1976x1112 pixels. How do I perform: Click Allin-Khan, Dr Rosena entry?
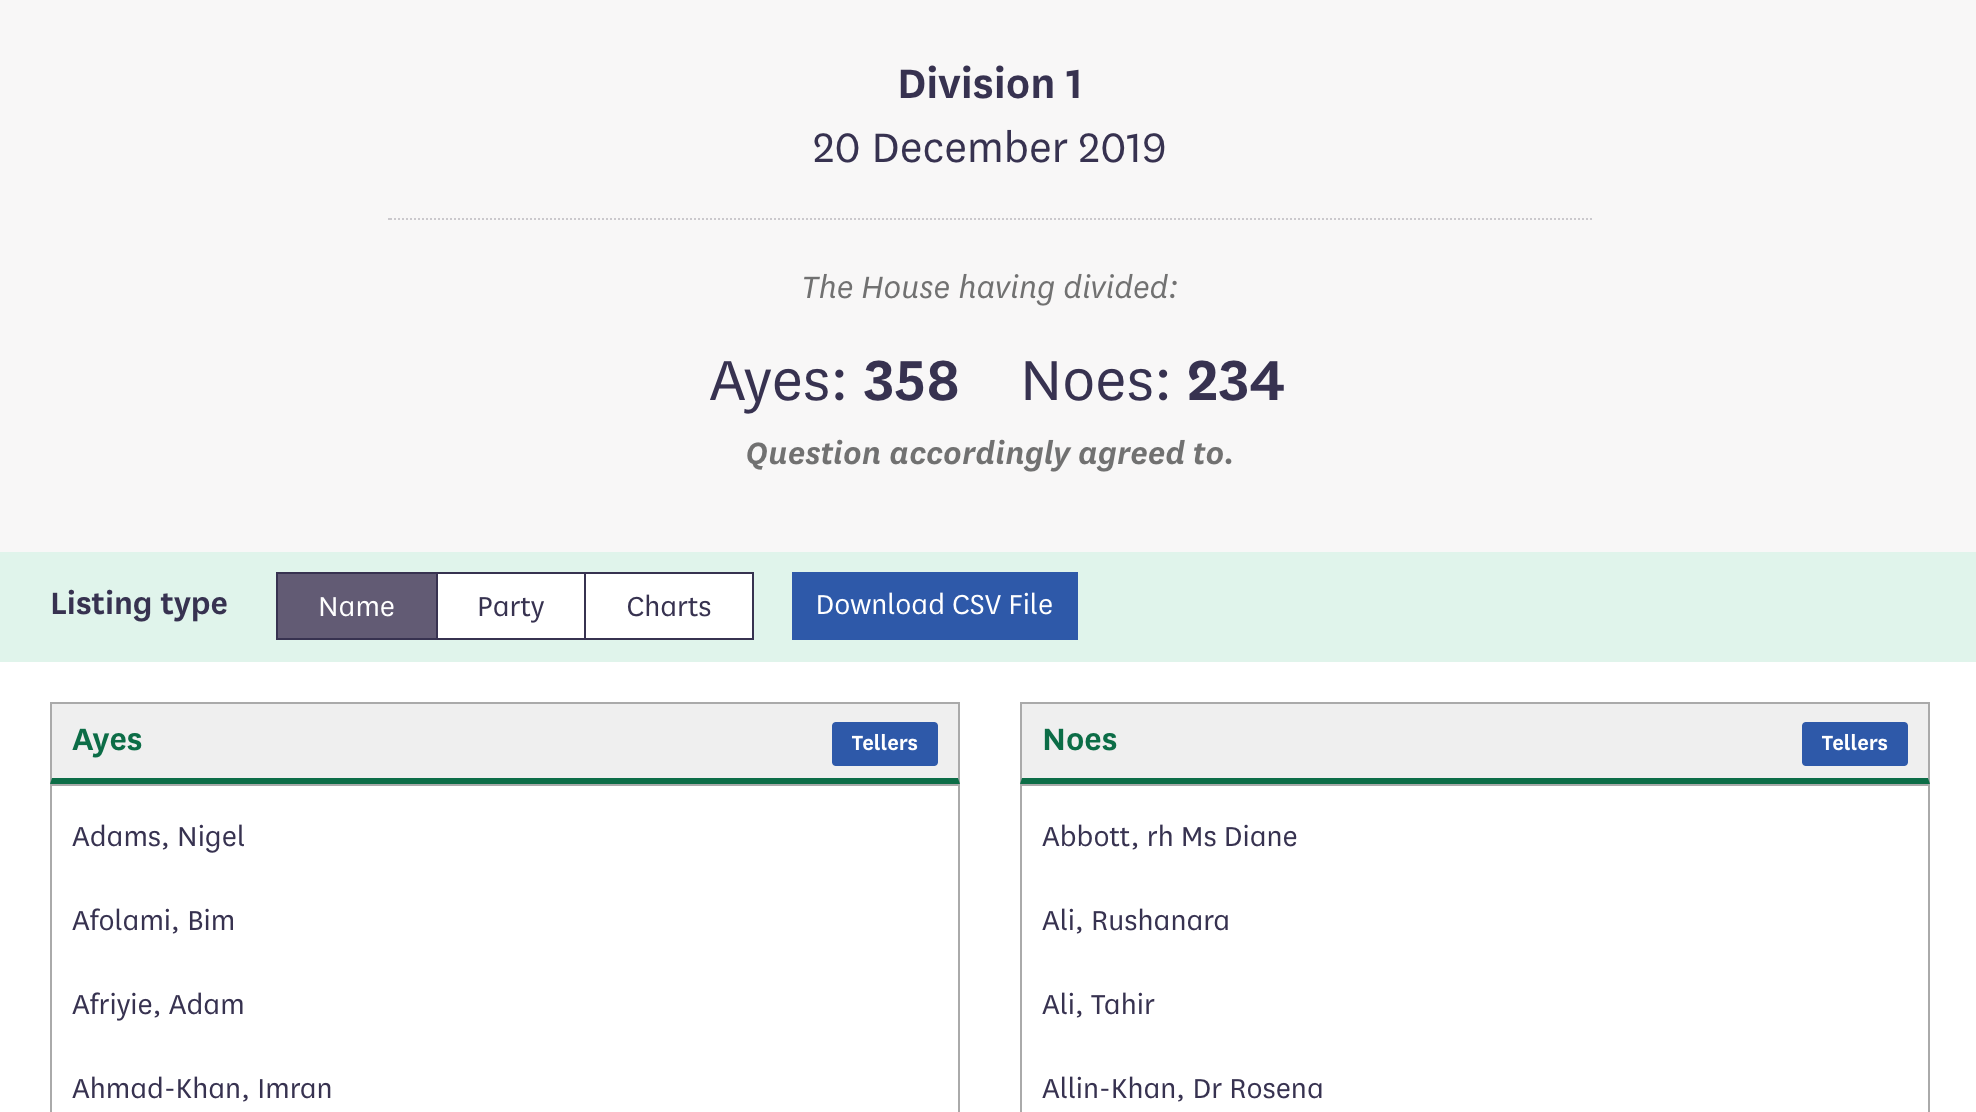point(1182,1088)
